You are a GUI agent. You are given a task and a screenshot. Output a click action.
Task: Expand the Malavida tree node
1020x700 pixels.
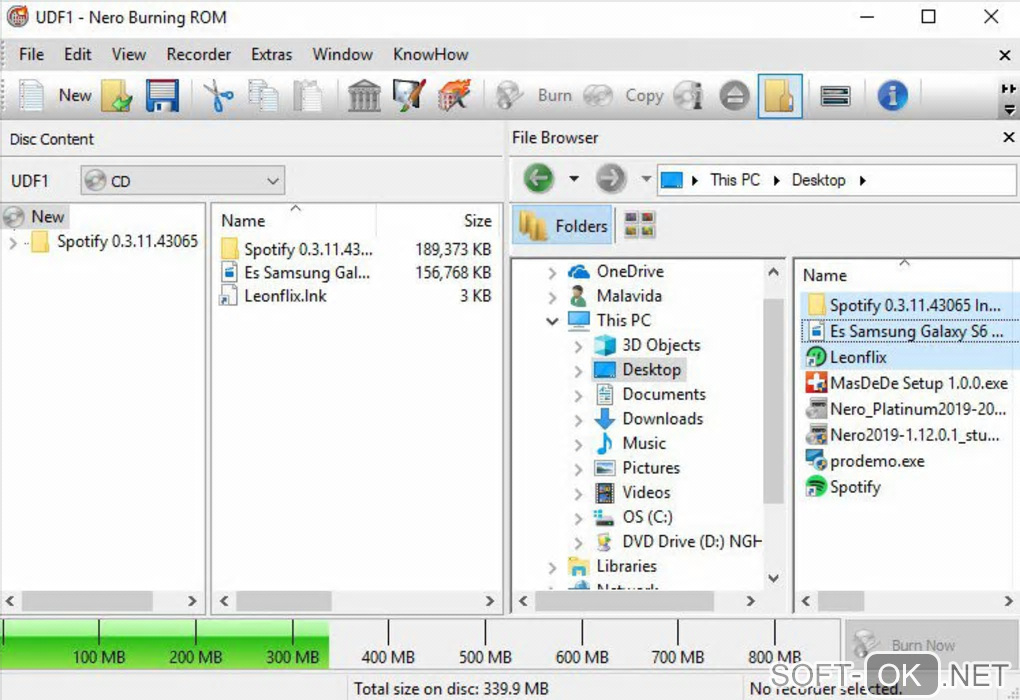[x=552, y=297]
